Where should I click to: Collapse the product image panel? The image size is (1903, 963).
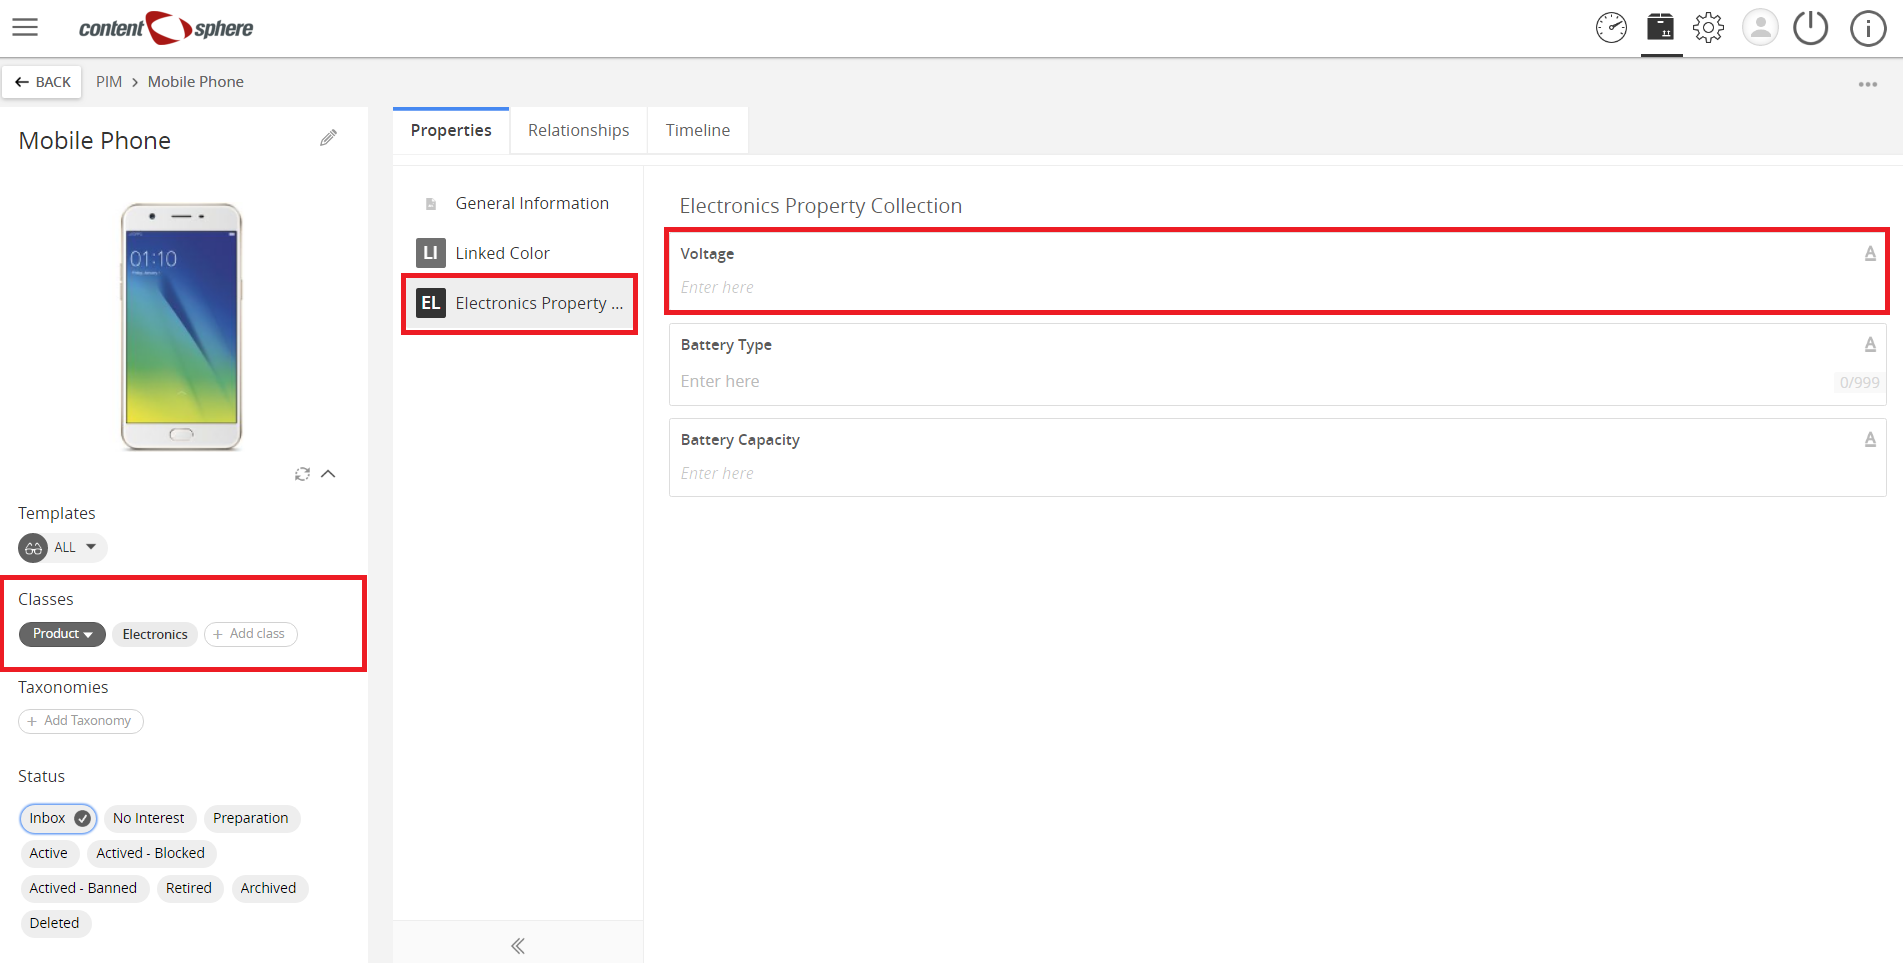click(x=328, y=474)
